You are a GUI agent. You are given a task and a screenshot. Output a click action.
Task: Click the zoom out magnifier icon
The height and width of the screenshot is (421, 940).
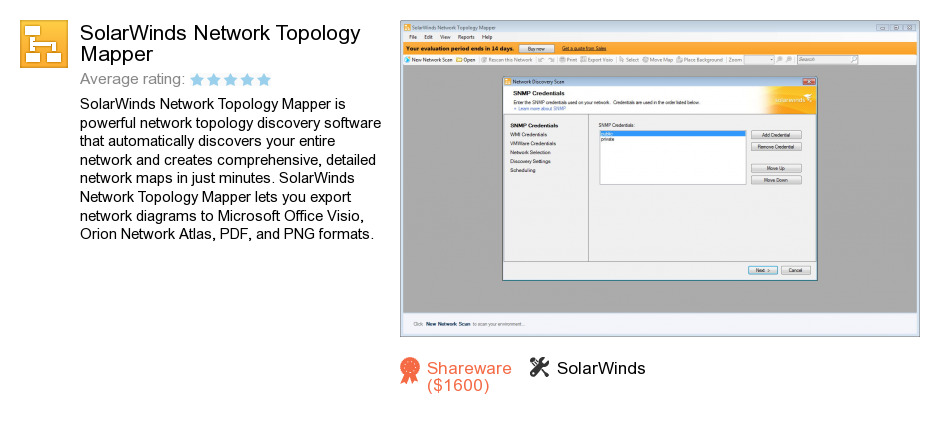pyautogui.click(x=790, y=60)
